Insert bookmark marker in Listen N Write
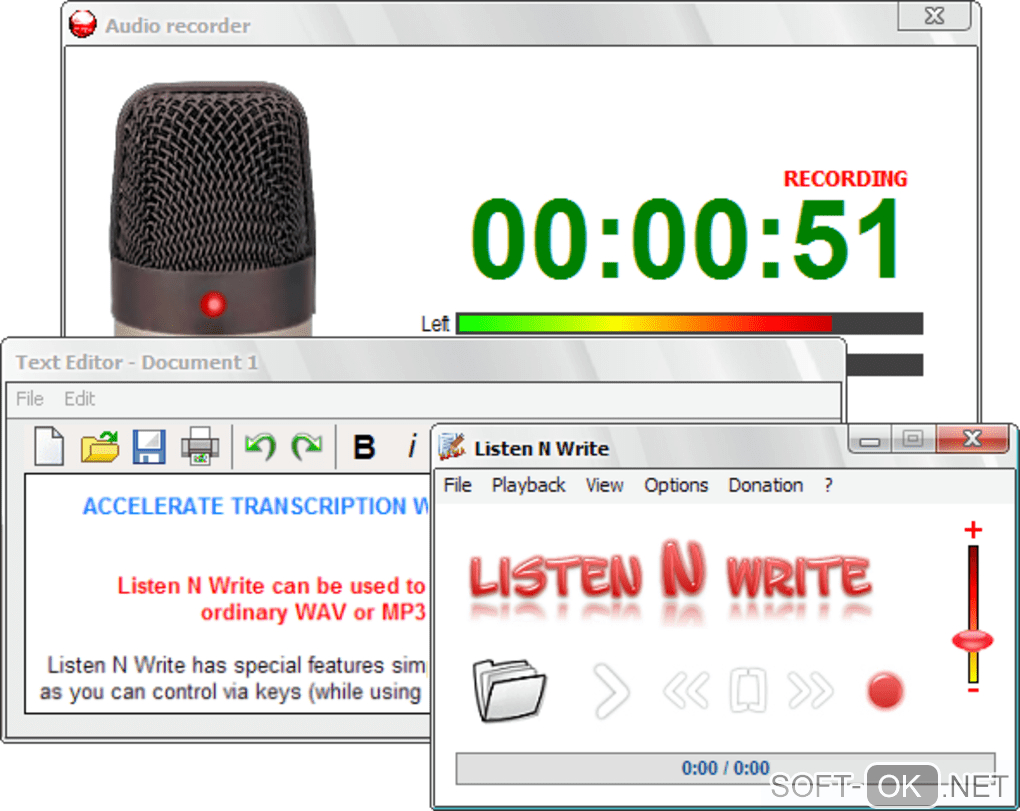The height and width of the screenshot is (811, 1020). 748,691
